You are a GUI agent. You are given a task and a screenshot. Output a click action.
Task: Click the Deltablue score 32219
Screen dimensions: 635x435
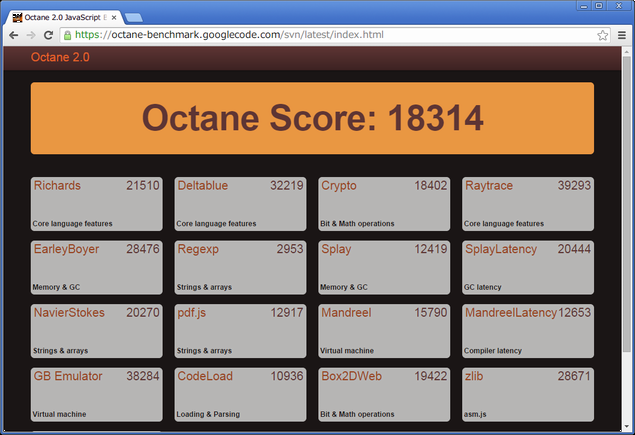[x=287, y=186]
